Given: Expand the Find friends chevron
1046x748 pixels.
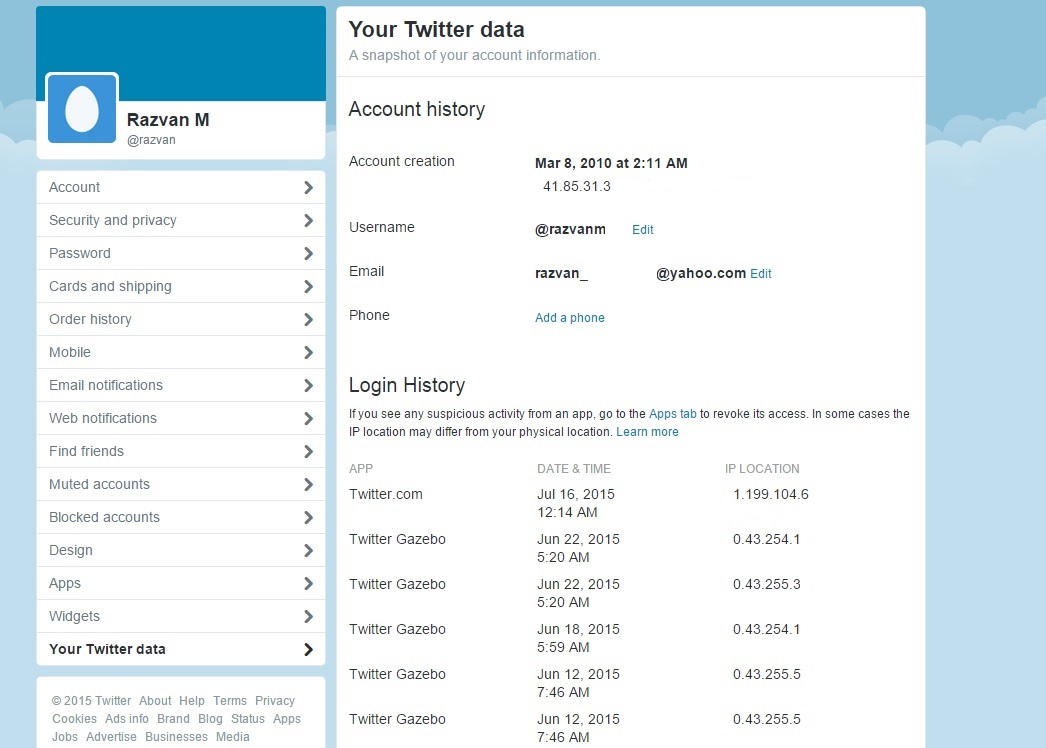Looking at the screenshot, I should point(311,451).
